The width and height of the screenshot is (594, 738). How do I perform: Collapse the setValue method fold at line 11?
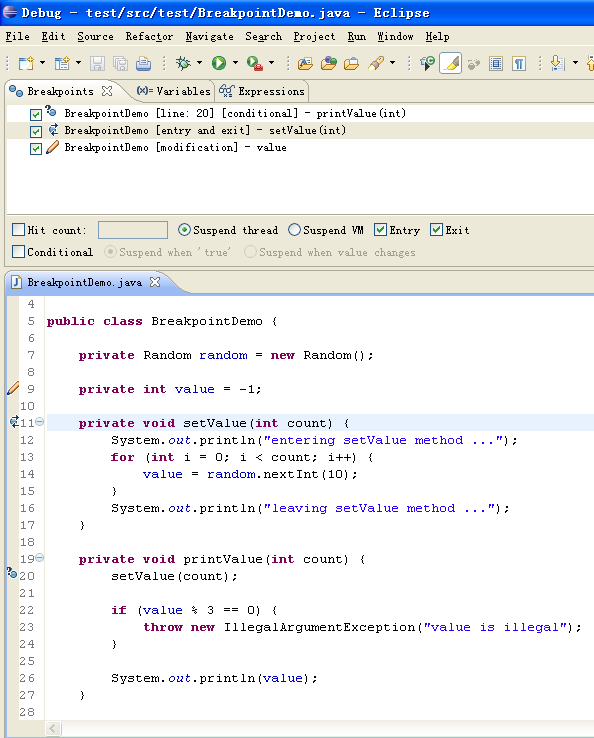tap(40, 422)
